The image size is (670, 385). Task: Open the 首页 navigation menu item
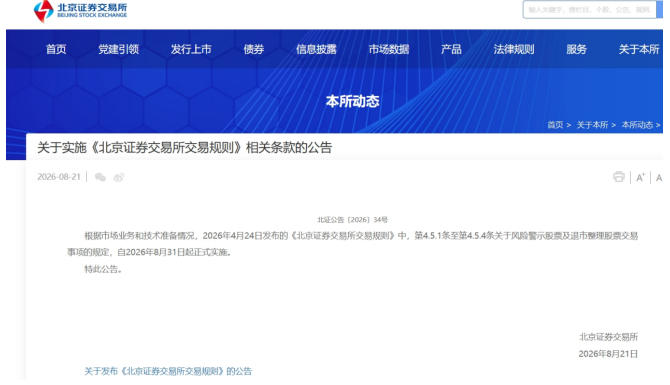click(x=56, y=50)
